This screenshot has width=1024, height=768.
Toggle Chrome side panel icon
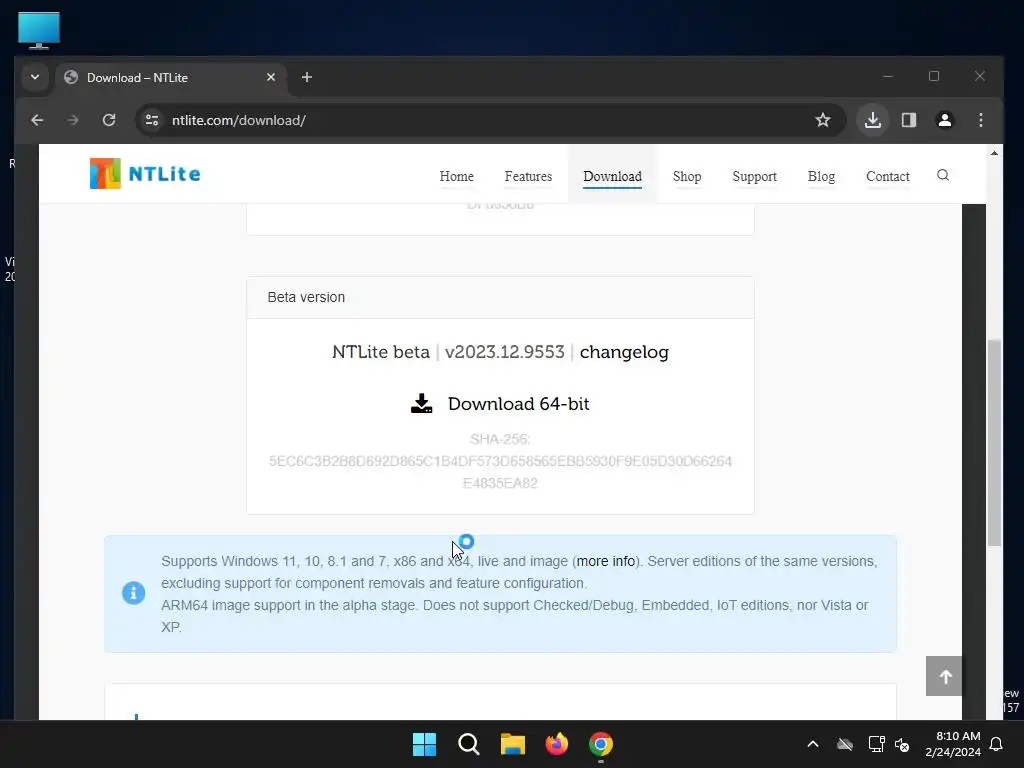pyautogui.click(x=908, y=120)
